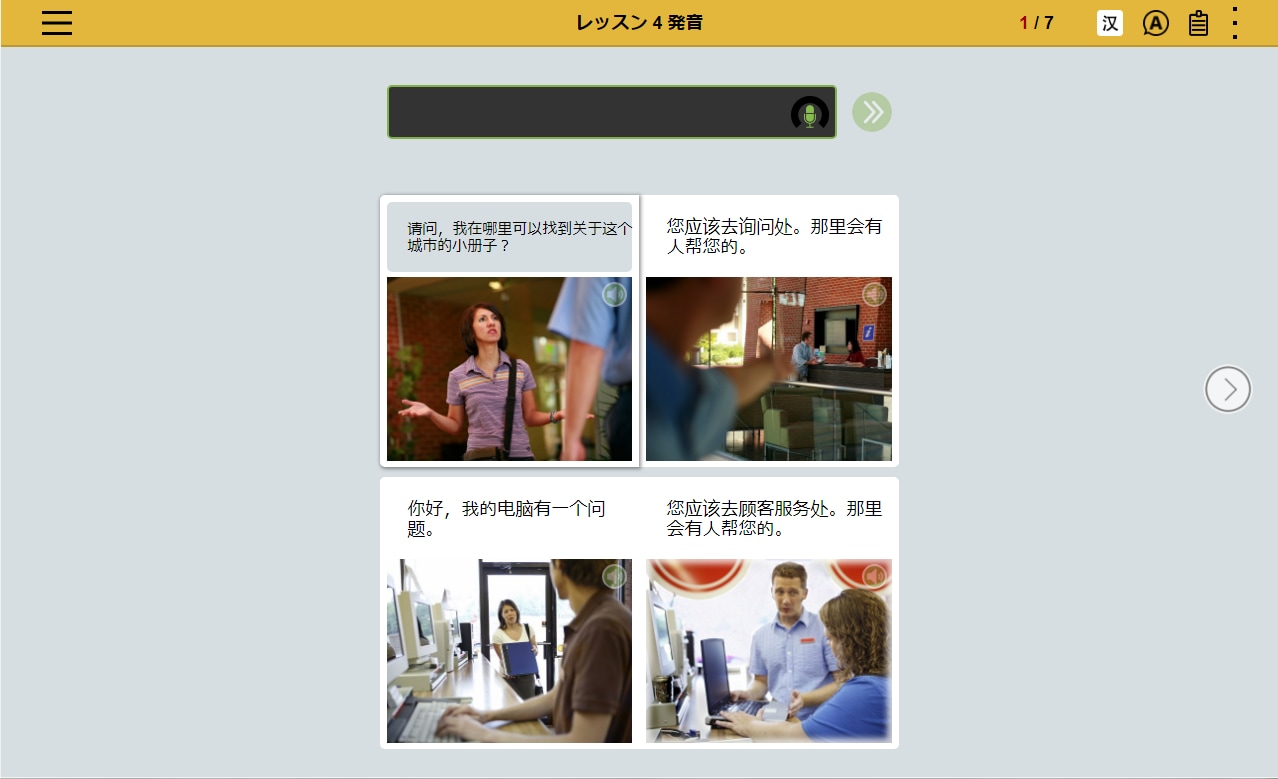Open the hamburger menu
The width and height of the screenshot is (1278, 779).
(x=57, y=23)
